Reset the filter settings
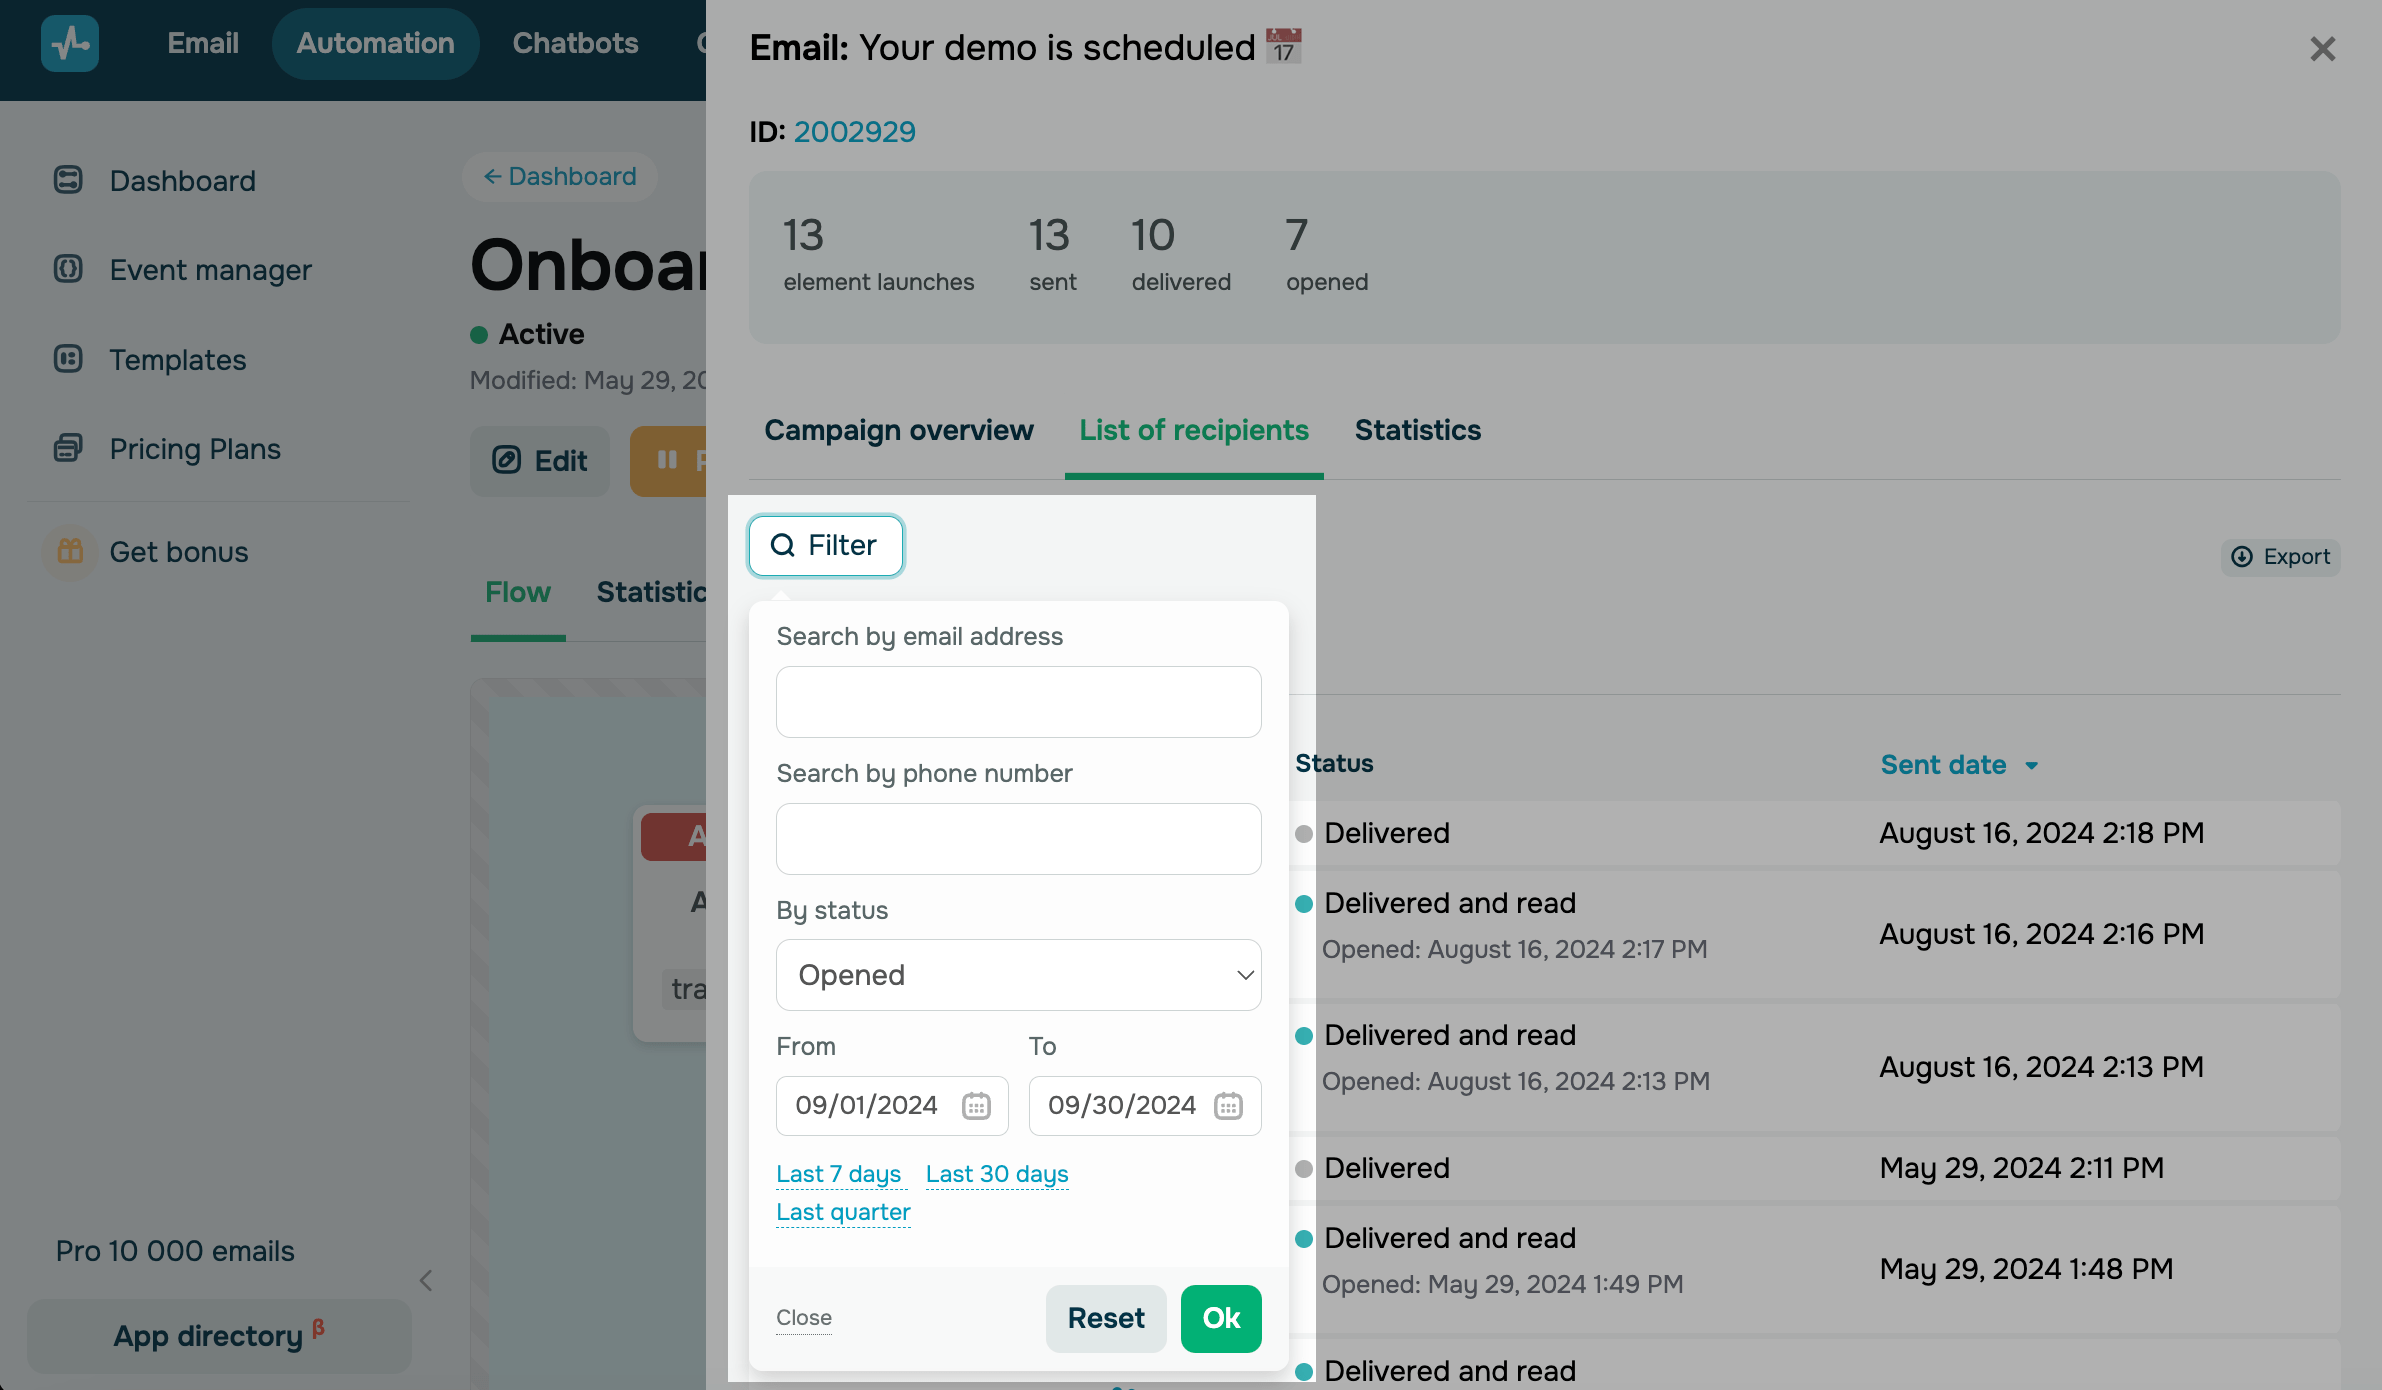The width and height of the screenshot is (2382, 1390). coord(1106,1318)
